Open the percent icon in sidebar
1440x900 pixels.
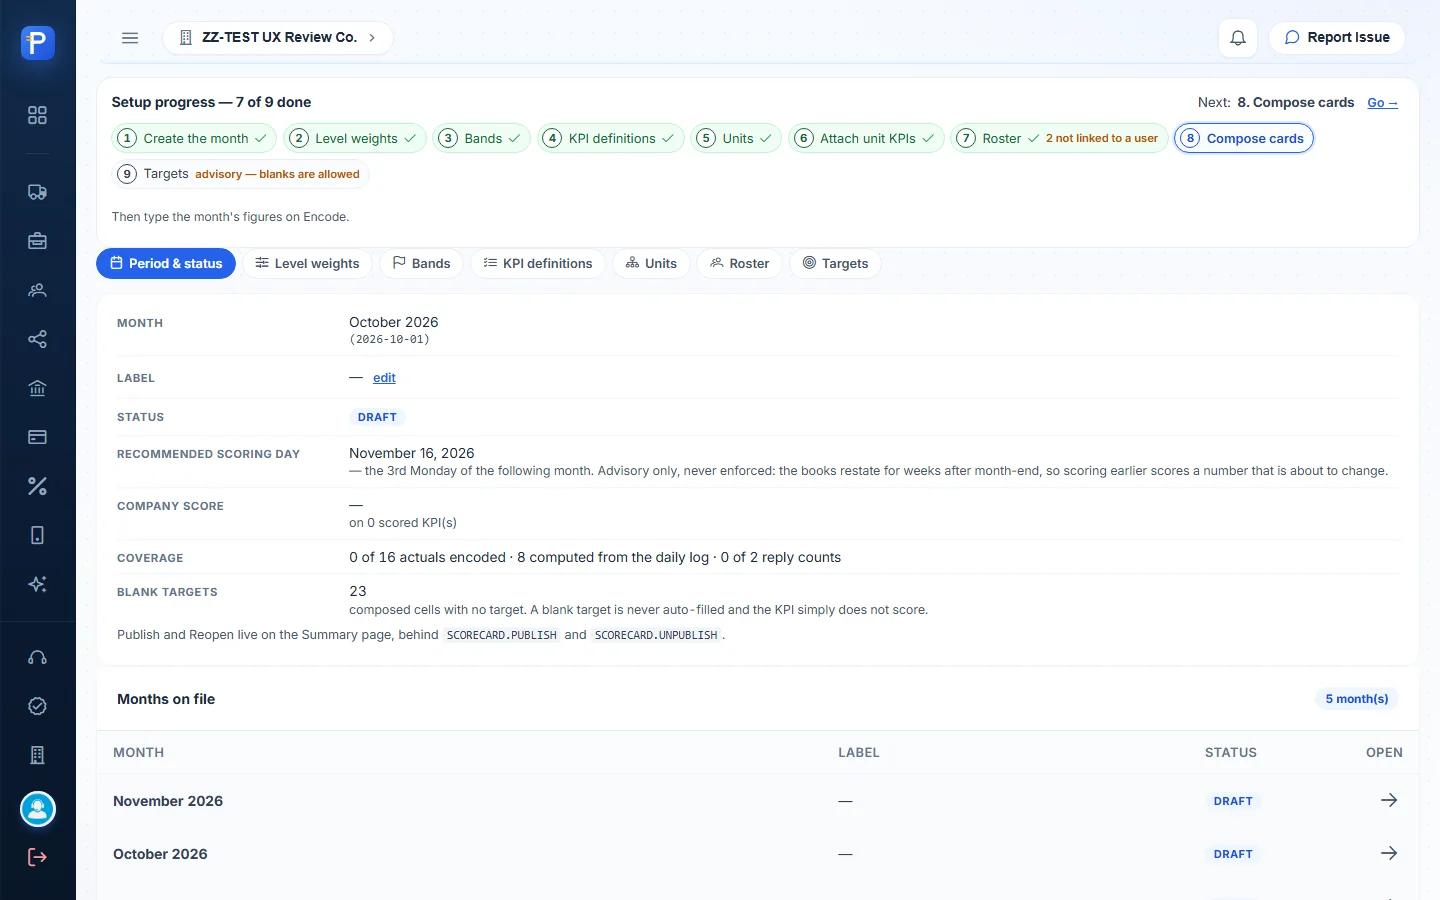point(37,486)
